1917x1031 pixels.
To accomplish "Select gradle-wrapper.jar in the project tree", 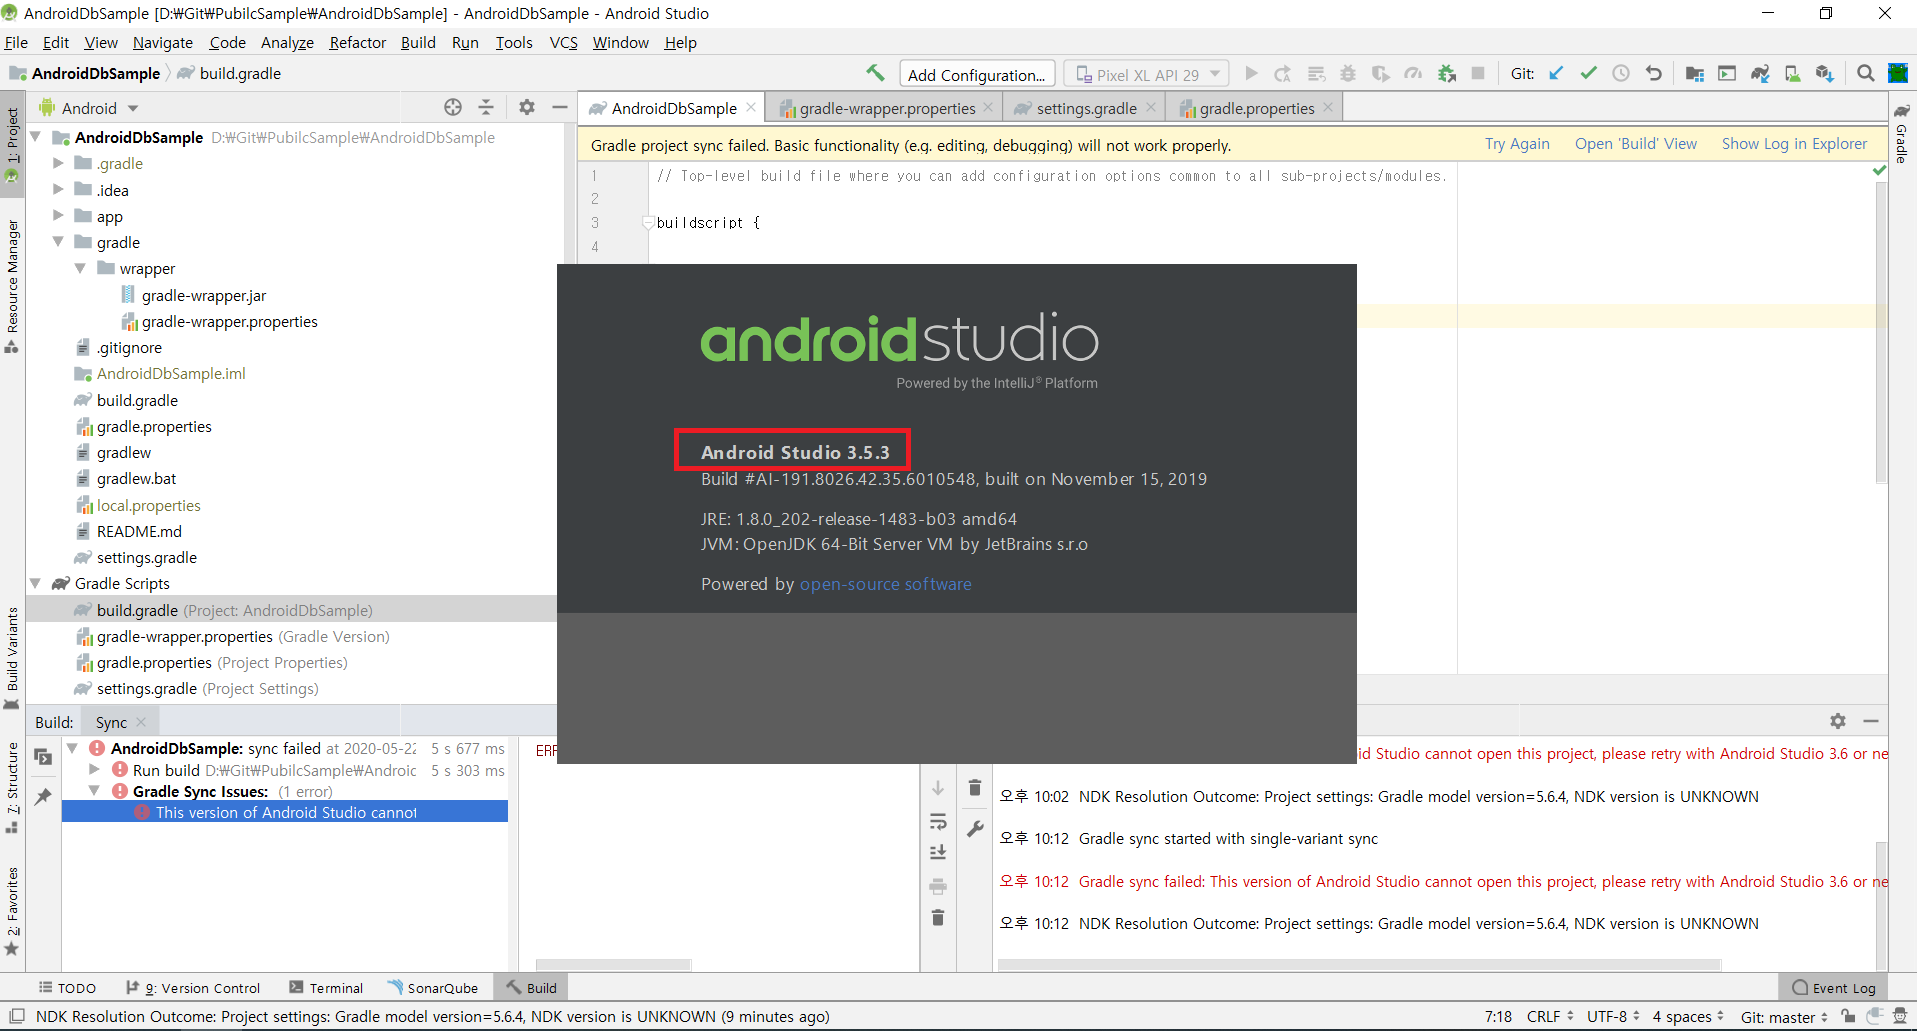I will [x=204, y=295].
